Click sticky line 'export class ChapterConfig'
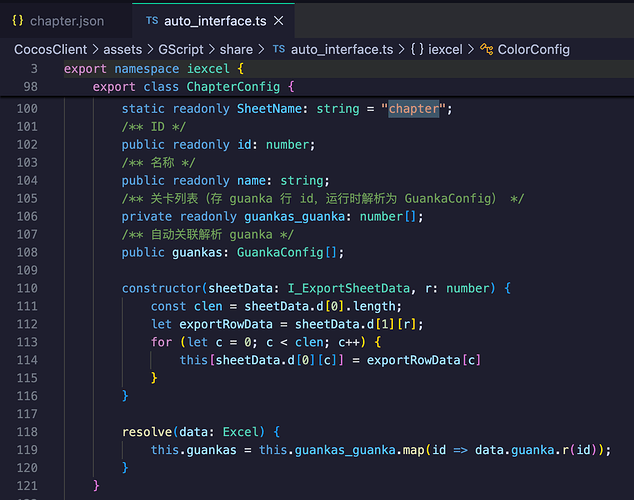 click(x=194, y=86)
